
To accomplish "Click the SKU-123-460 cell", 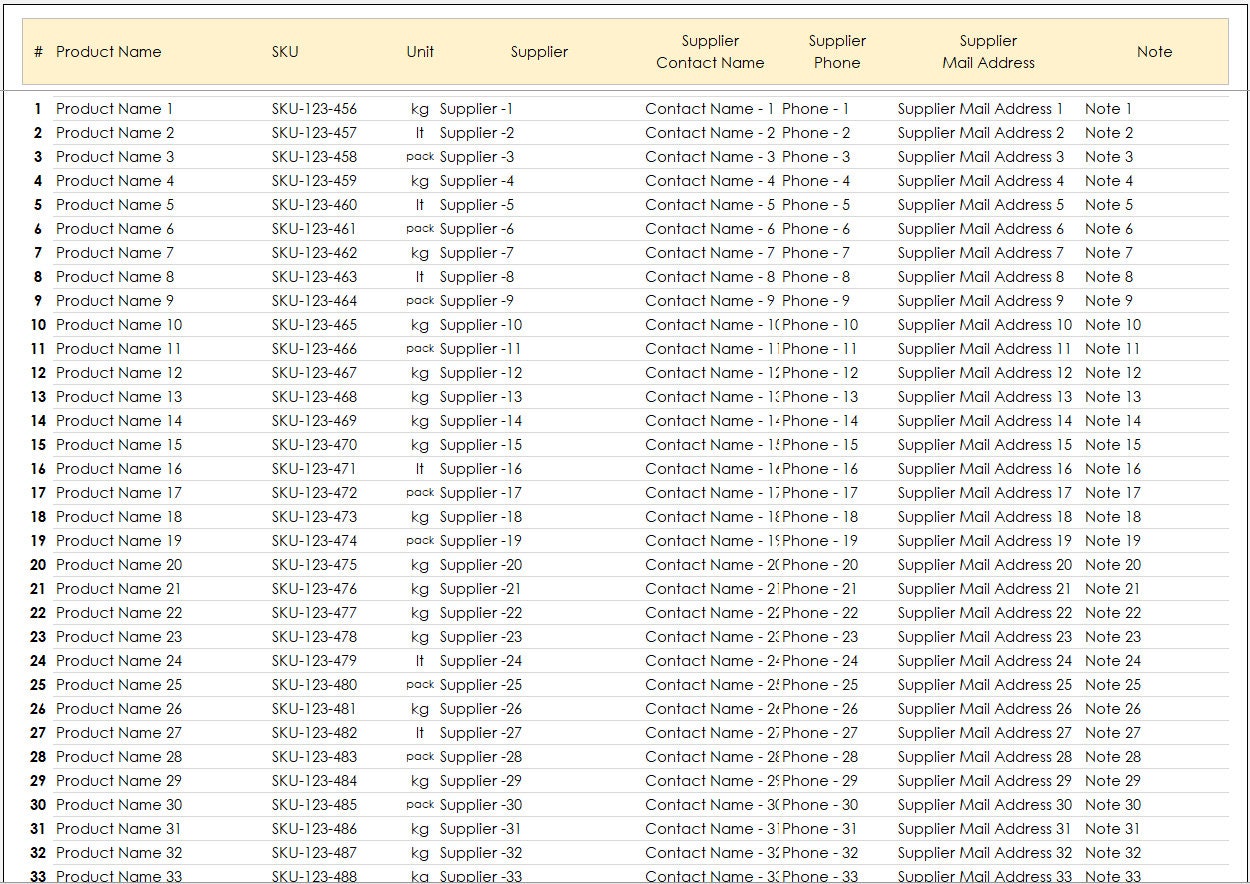I will (x=315, y=204).
